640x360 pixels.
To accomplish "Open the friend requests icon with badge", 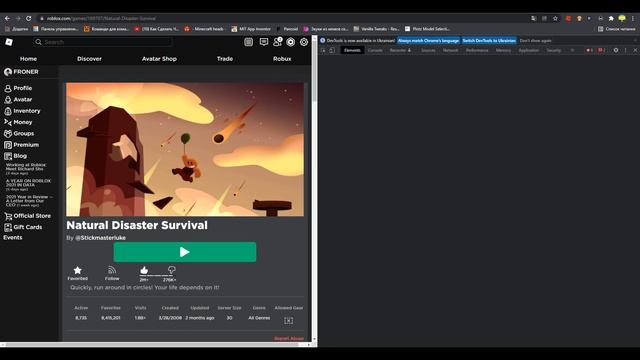I will tap(278, 42).
